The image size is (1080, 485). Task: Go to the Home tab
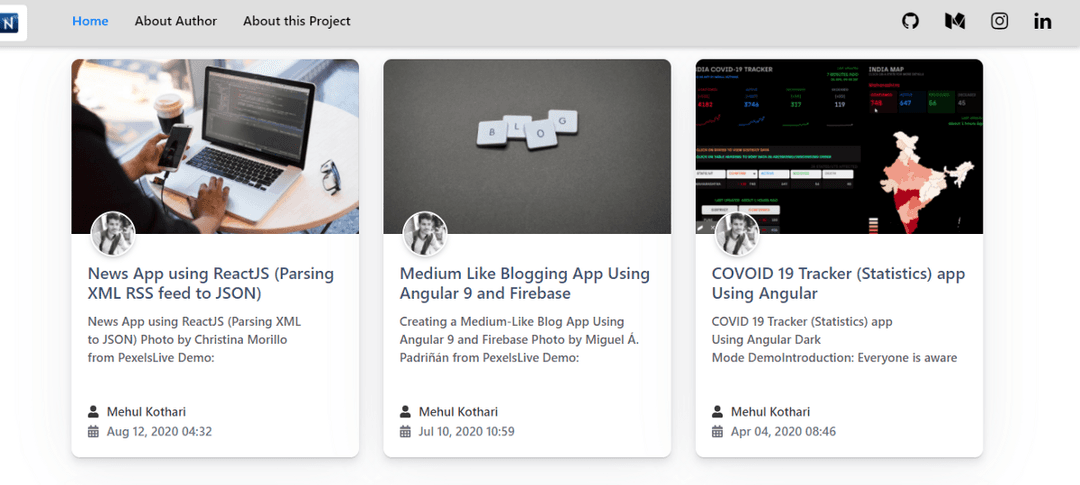(90, 21)
